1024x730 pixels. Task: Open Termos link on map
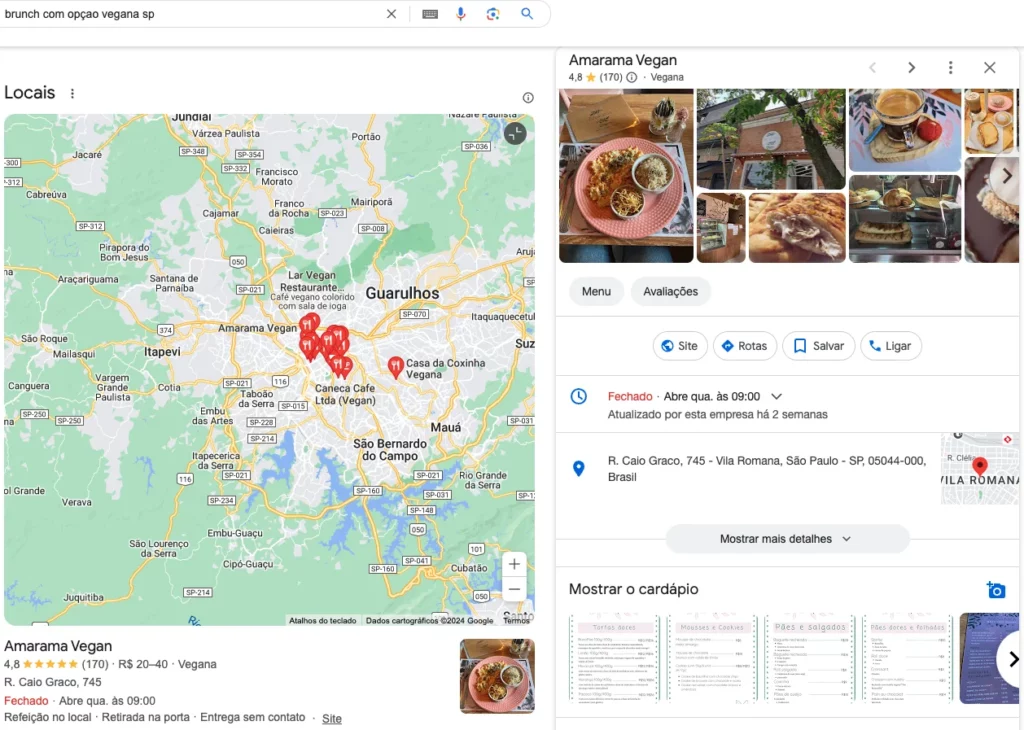517,620
